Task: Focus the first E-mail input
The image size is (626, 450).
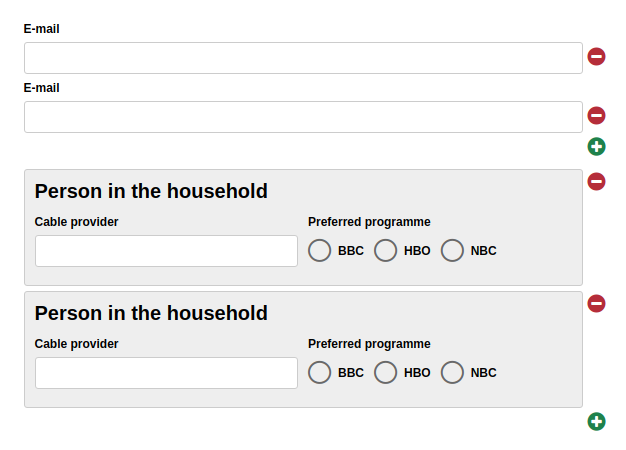Action: pyautogui.click(x=303, y=58)
